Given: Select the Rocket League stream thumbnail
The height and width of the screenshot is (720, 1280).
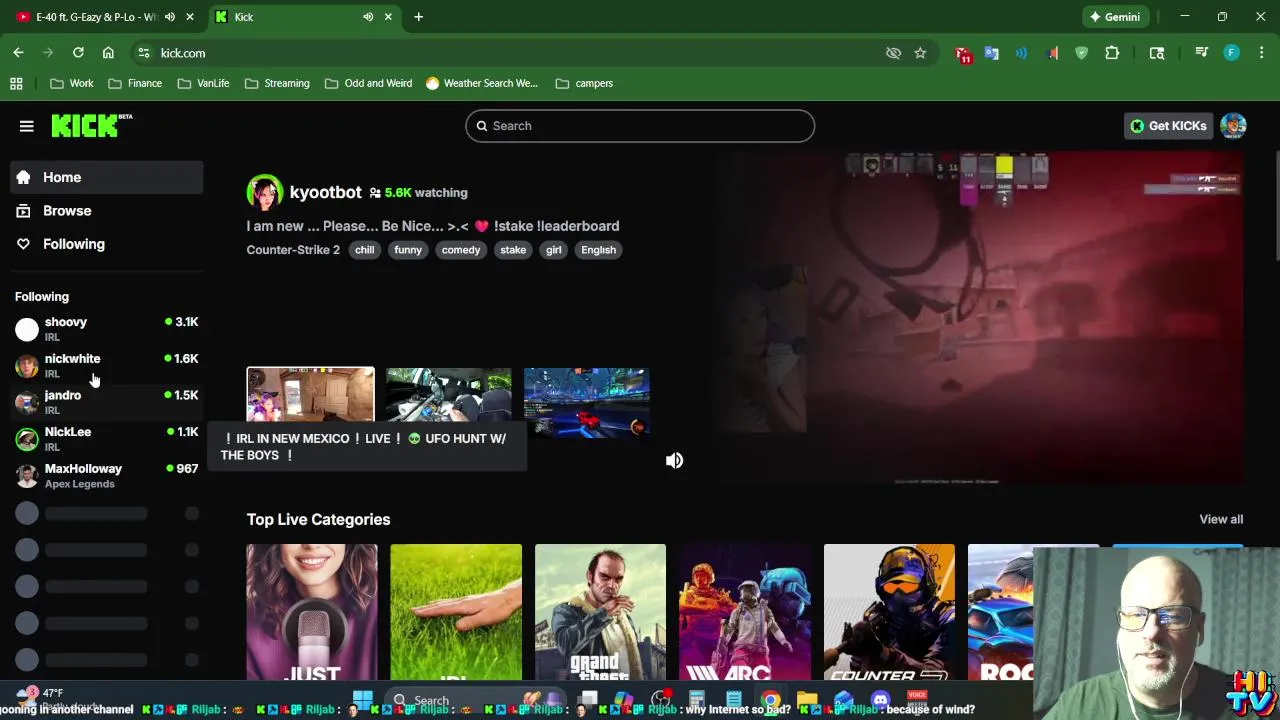Looking at the screenshot, I should 587,402.
